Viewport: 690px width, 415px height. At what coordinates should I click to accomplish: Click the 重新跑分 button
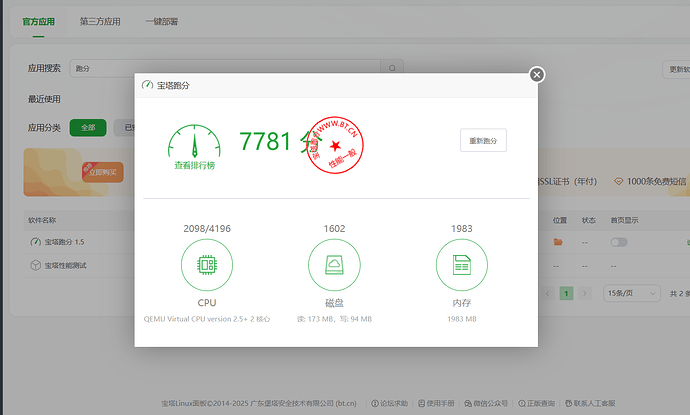483,140
